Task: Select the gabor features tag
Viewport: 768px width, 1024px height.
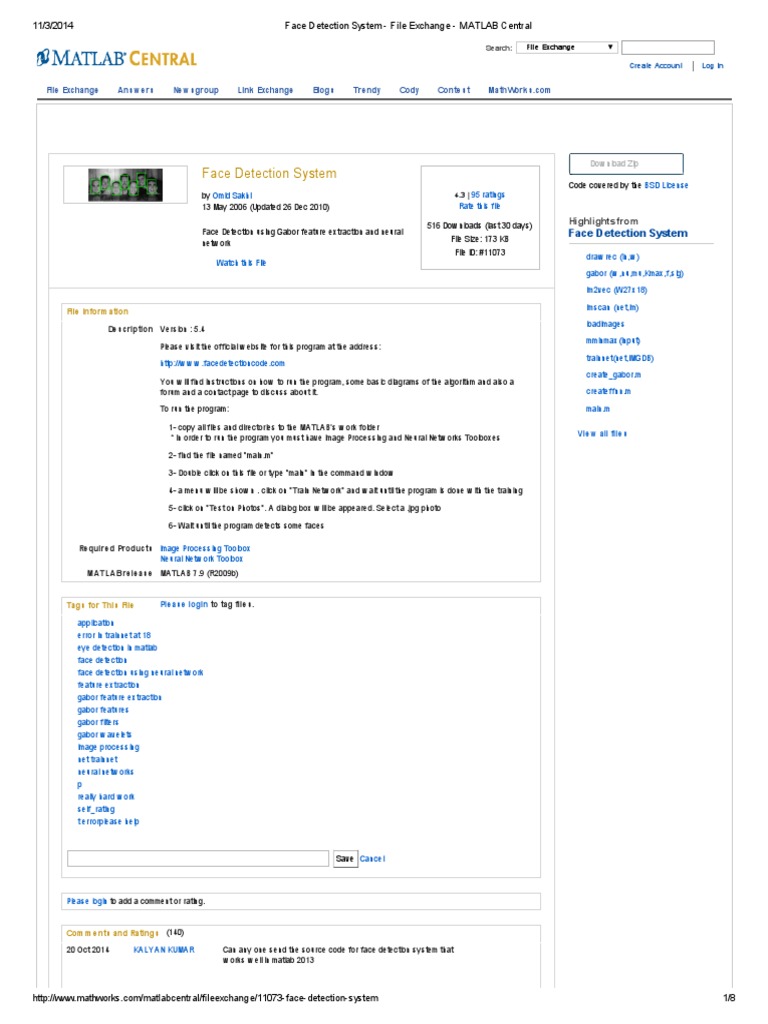Action: [x=103, y=710]
